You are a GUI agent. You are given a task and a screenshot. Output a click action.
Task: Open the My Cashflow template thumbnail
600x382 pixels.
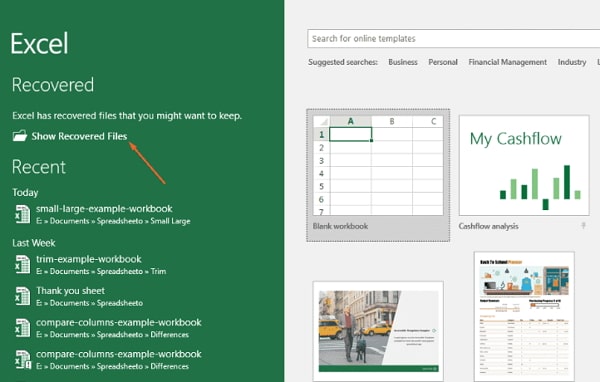pyautogui.click(x=524, y=165)
